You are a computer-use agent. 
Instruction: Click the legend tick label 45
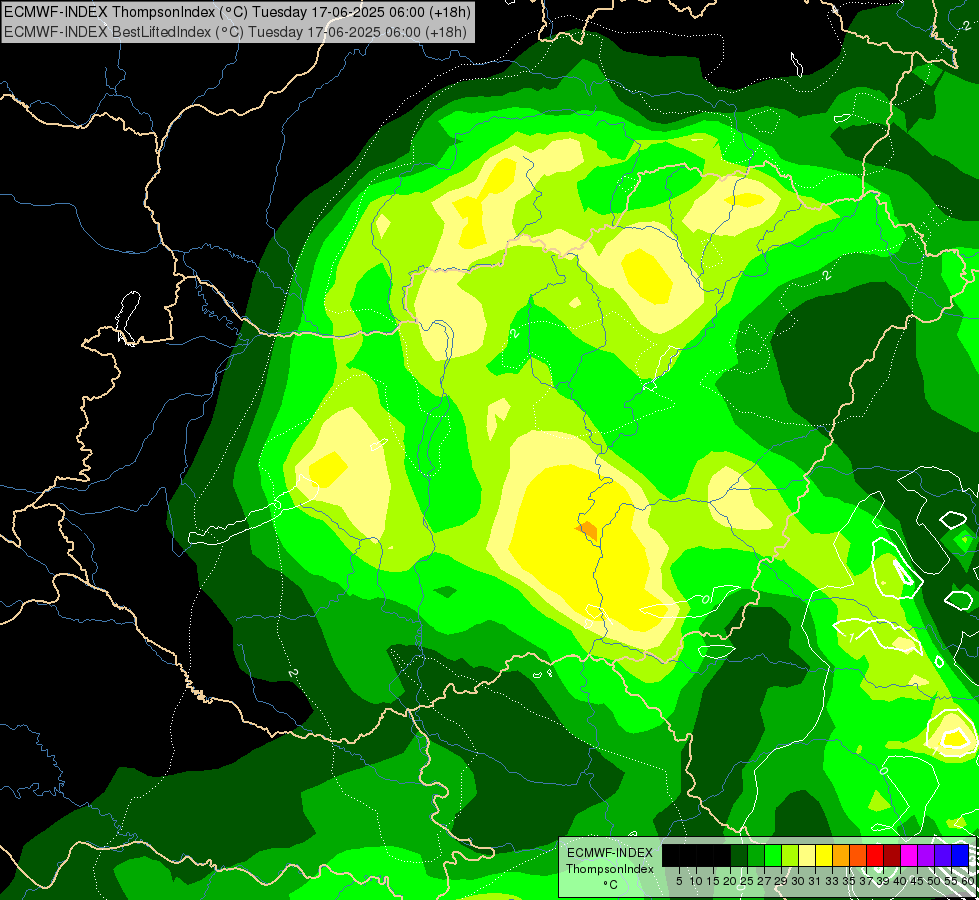click(918, 881)
